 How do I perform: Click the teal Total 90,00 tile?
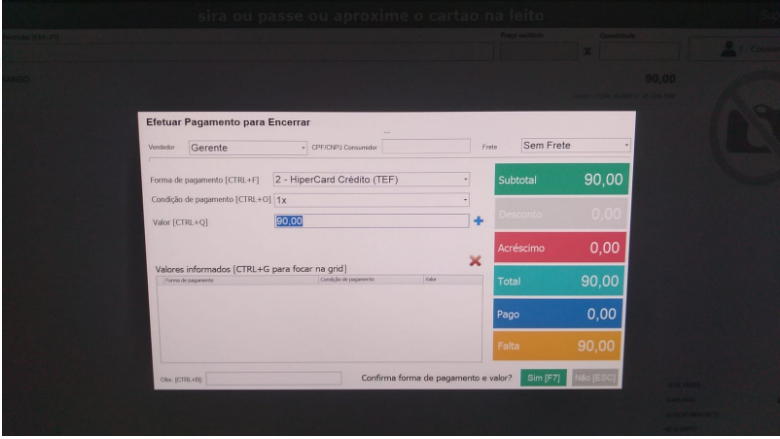tap(559, 281)
